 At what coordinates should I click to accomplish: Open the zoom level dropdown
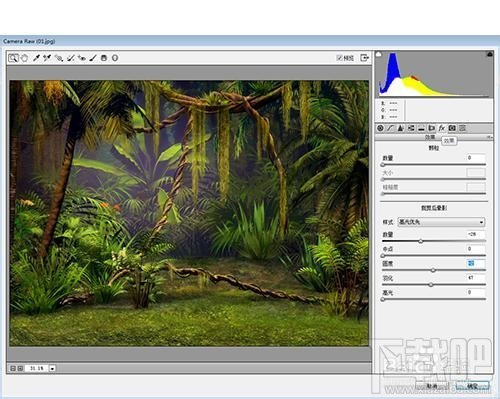pos(52,368)
